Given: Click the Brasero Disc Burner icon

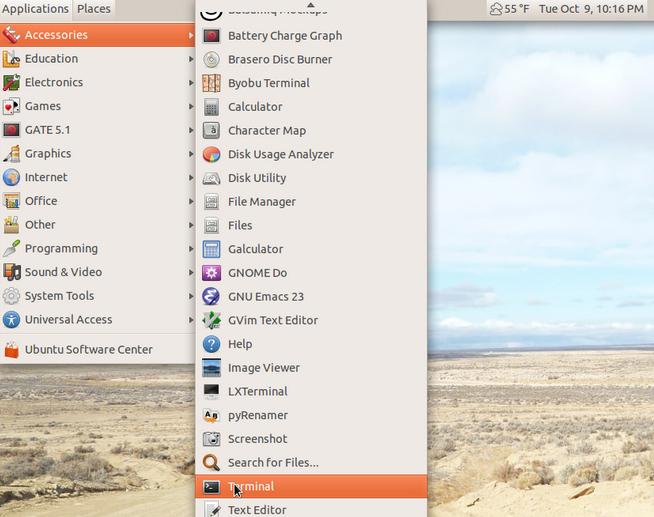Looking at the screenshot, I should 211,59.
